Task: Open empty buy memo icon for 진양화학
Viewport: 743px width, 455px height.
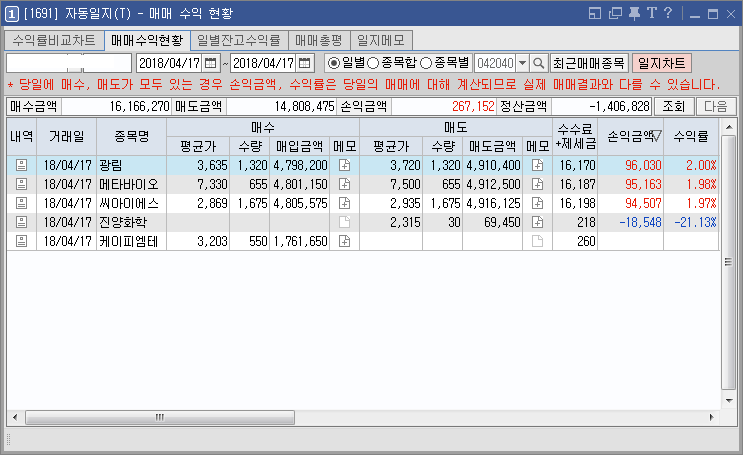Action: click(344, 222)
